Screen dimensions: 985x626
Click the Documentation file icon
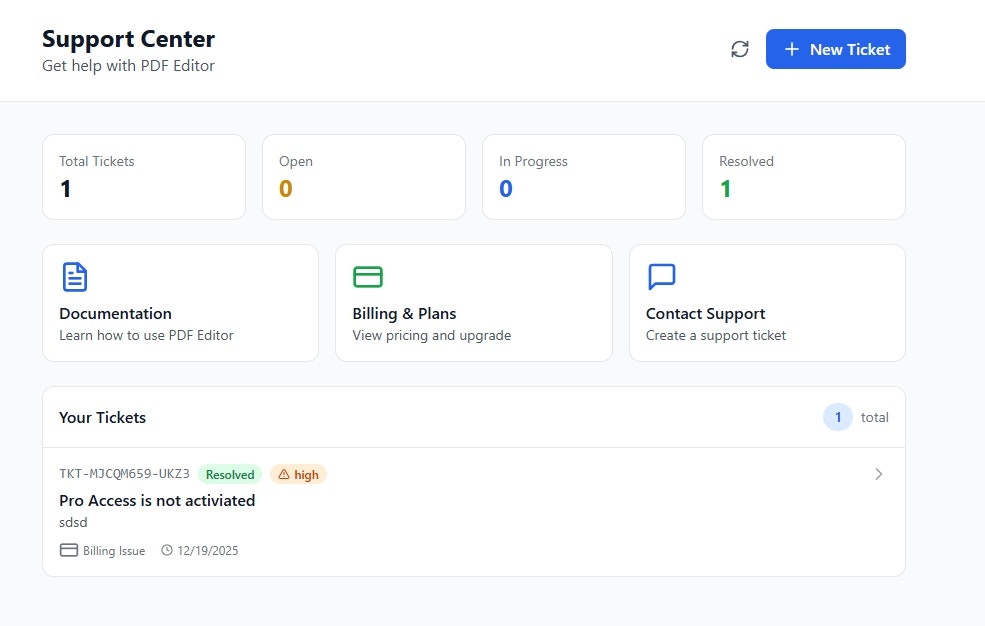pos(75,277)
